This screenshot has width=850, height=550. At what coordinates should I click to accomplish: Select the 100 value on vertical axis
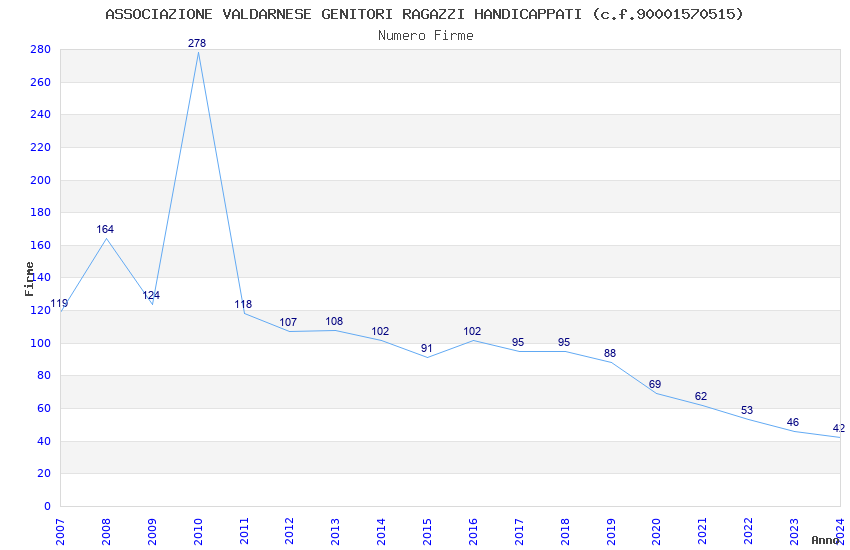[41, 344]
